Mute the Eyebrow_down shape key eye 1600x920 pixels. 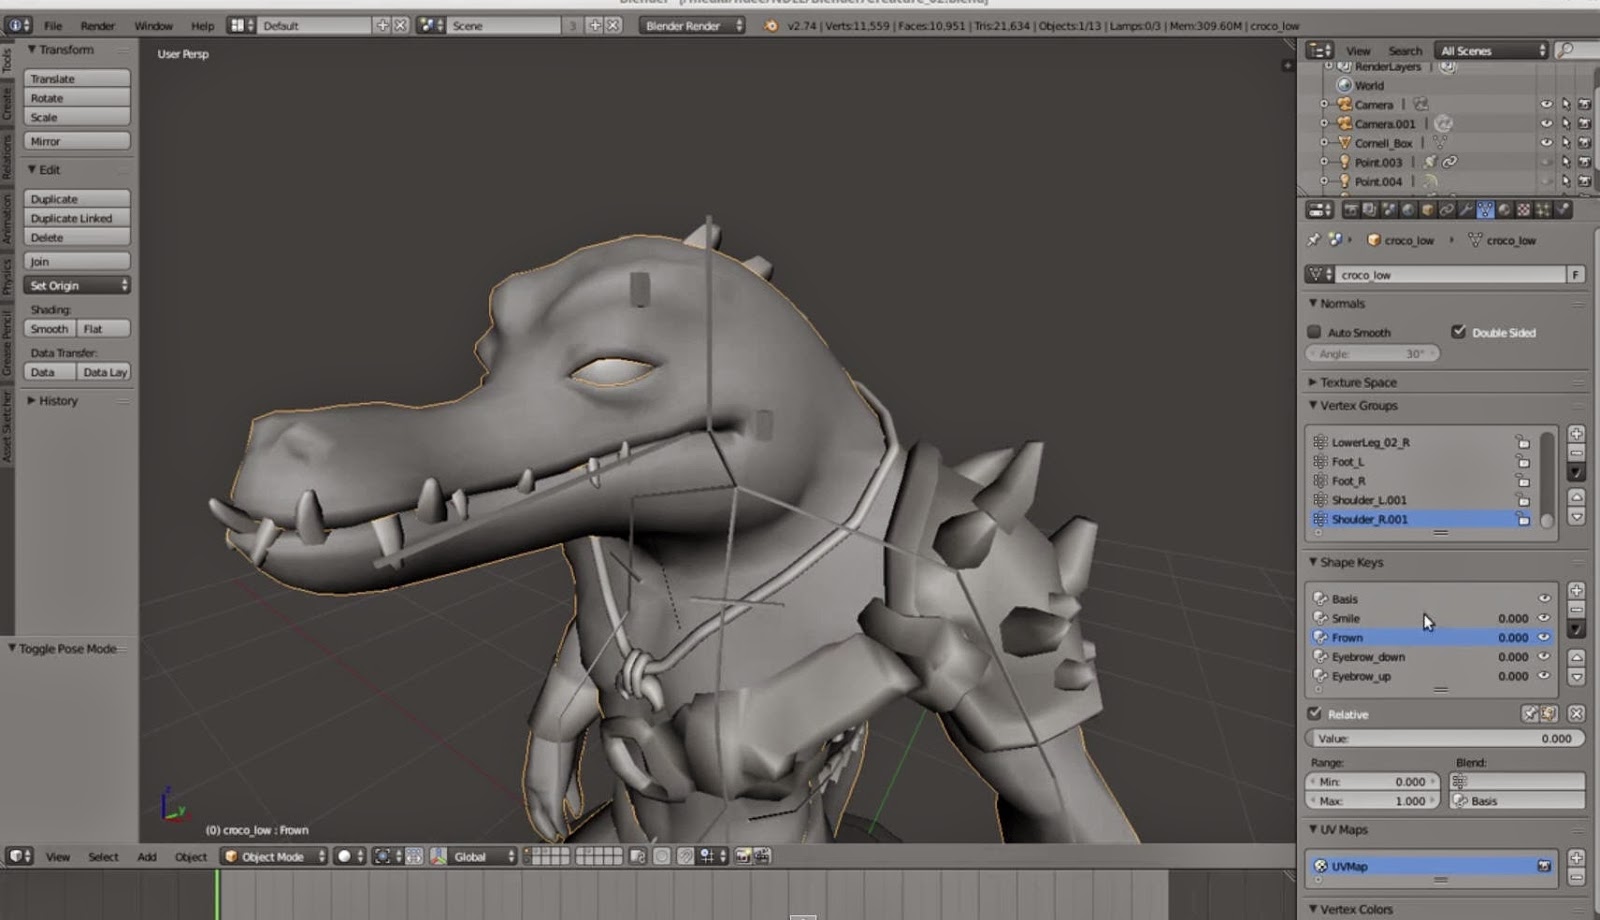tap(1544, 657)
